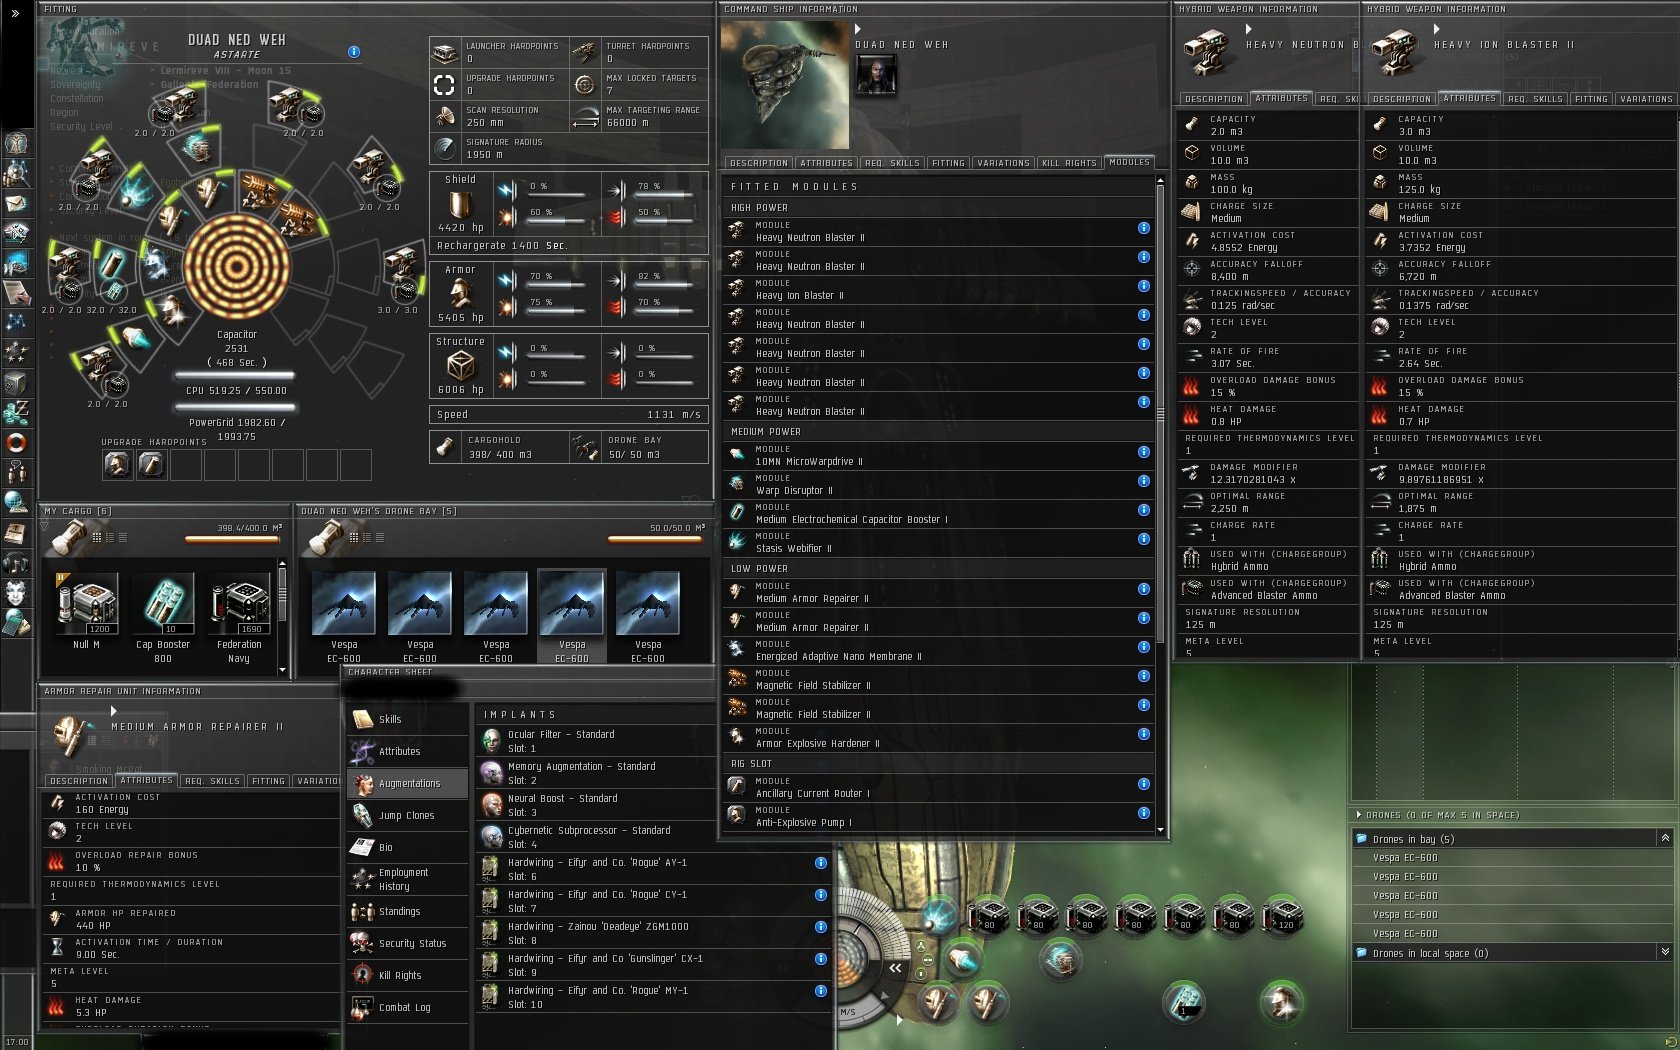Screen dimensions: 1680x1050
Task: Open the Medium Armor Repairer II window menu triangle
Action: (x=113, y=711)
